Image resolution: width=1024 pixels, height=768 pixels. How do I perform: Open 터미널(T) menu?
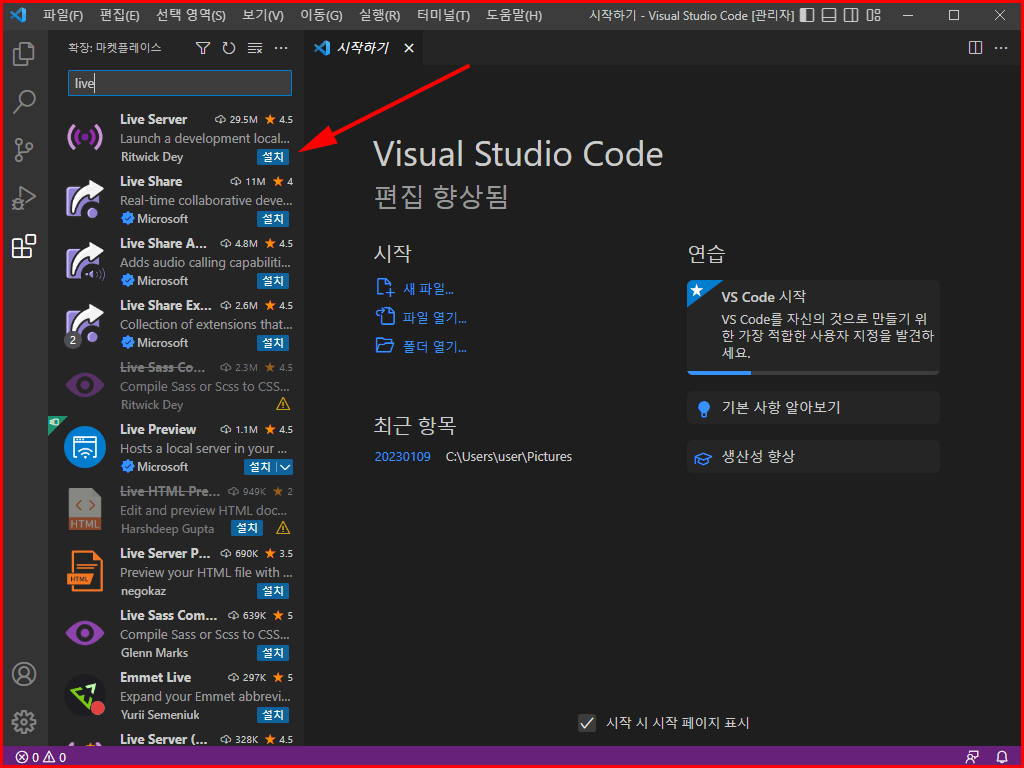[x=443, y=15]
